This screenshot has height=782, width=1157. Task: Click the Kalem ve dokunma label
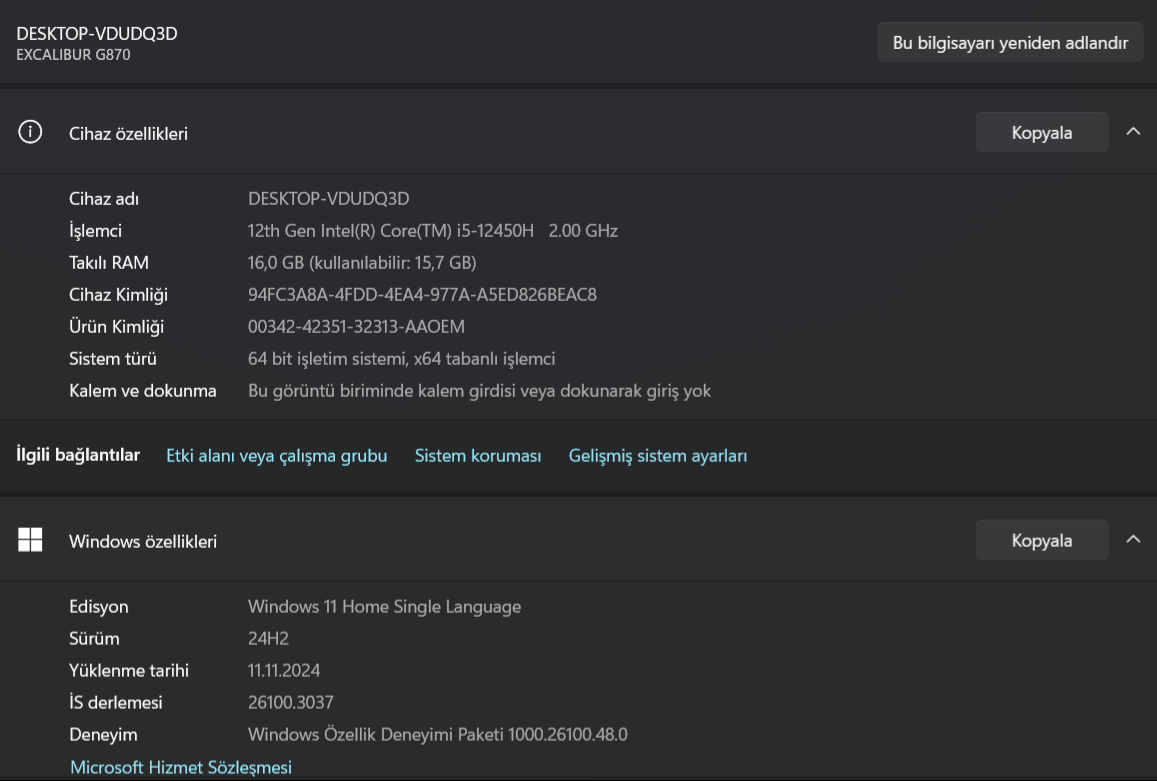(142, 390)
